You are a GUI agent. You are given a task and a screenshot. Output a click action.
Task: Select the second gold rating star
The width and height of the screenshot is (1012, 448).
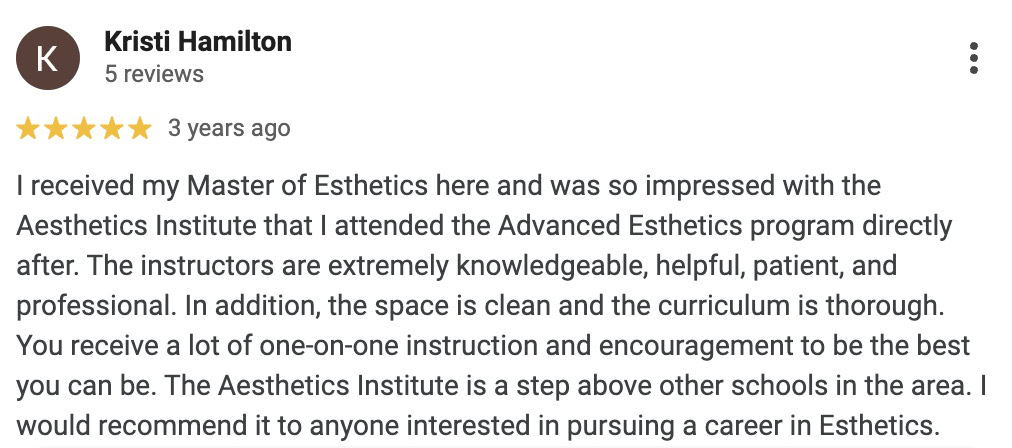point(56,128)
